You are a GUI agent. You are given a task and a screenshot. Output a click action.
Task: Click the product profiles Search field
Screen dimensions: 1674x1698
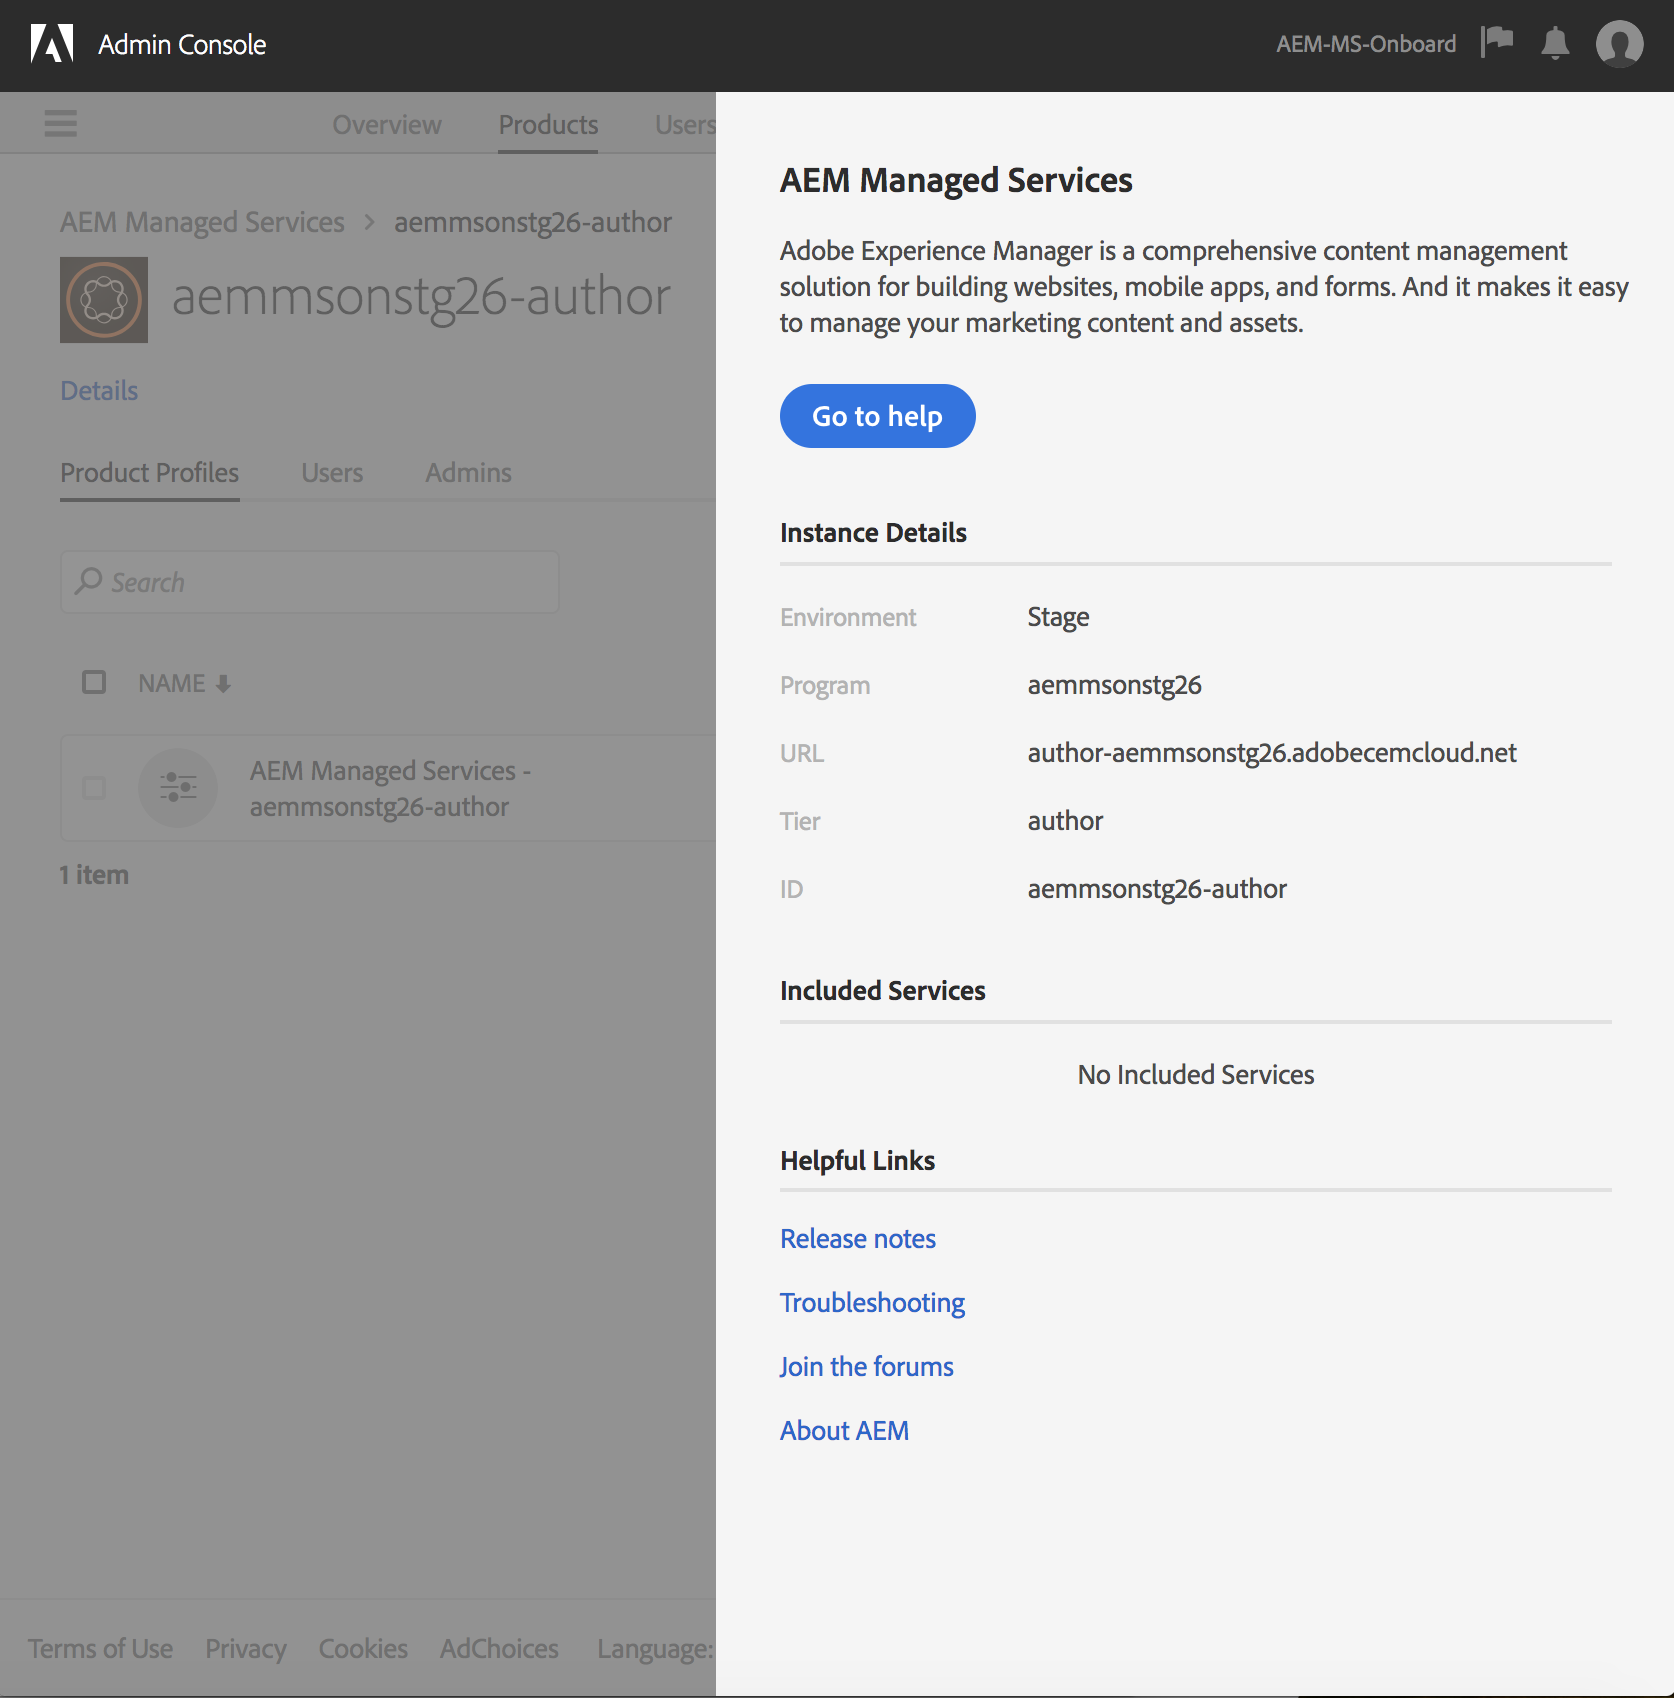[x=320, y=582]
